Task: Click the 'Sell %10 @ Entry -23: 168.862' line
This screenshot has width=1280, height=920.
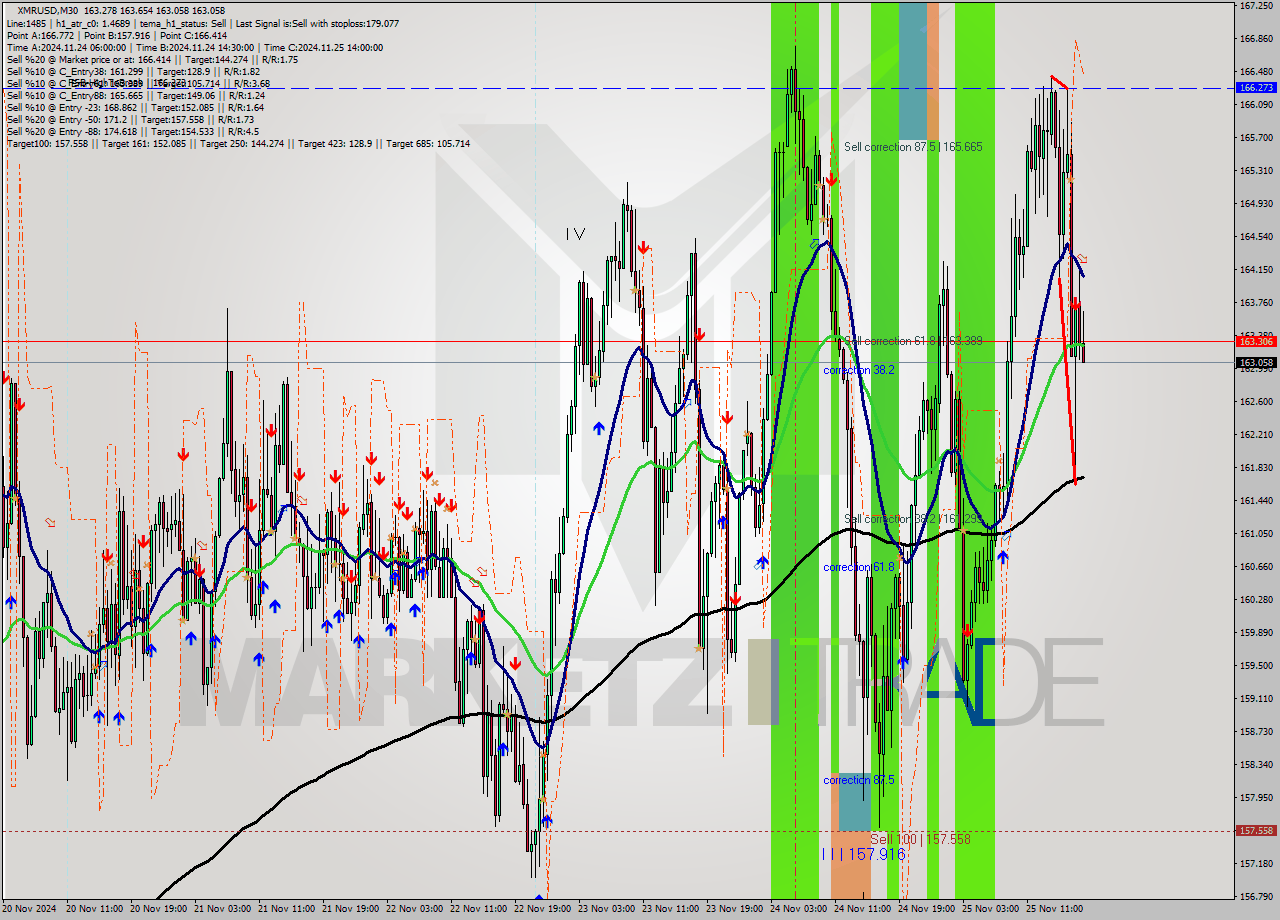Action: tap(135, 107)
